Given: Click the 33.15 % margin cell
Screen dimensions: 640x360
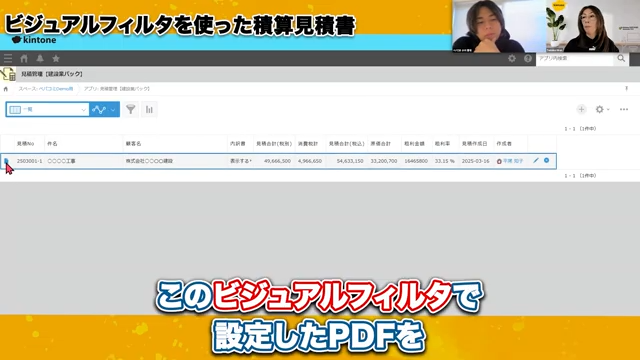Looking at the screenshot, I should point(445,161).
